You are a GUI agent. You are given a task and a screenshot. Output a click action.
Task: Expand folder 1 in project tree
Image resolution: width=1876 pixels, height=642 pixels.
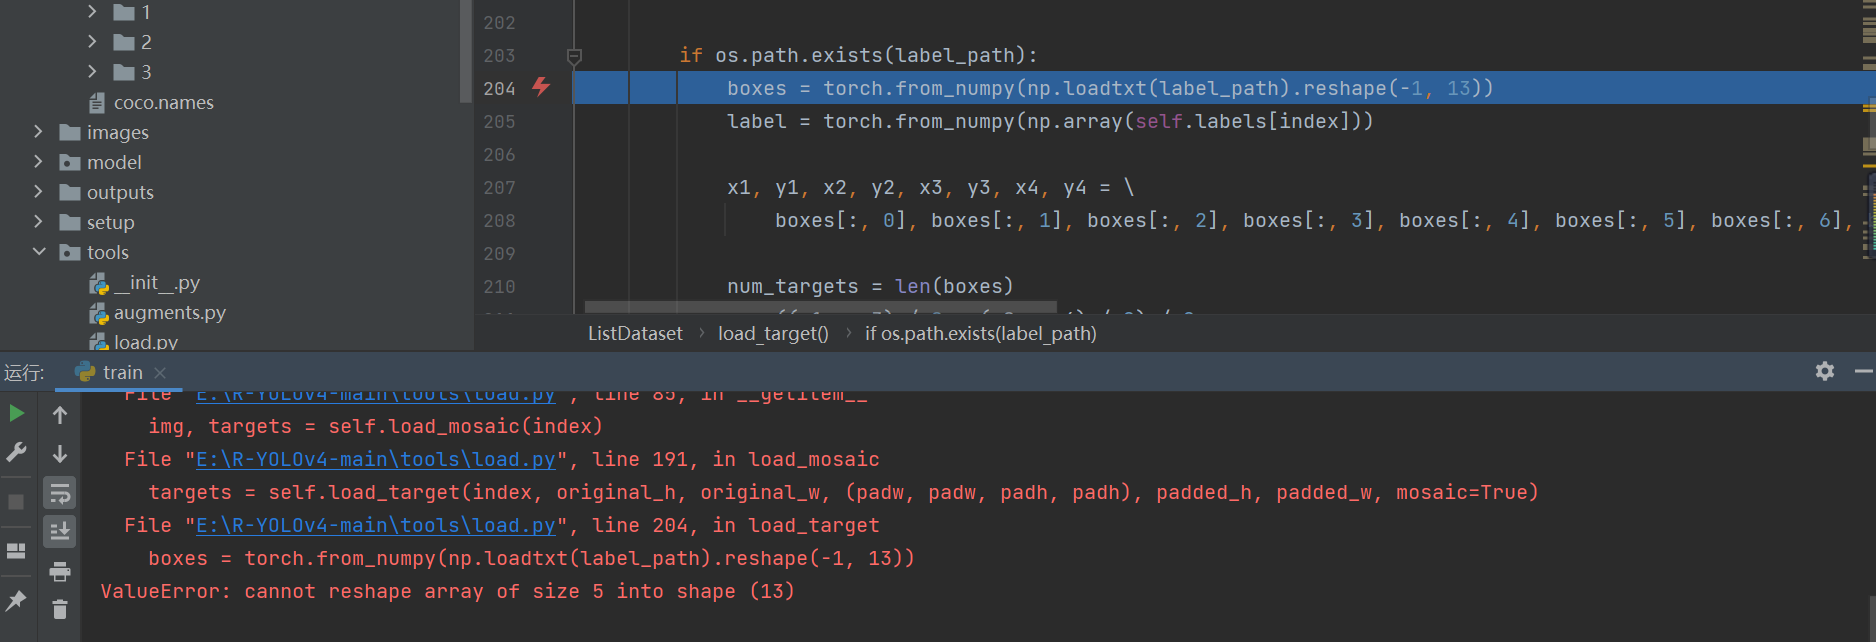point(92,12)
